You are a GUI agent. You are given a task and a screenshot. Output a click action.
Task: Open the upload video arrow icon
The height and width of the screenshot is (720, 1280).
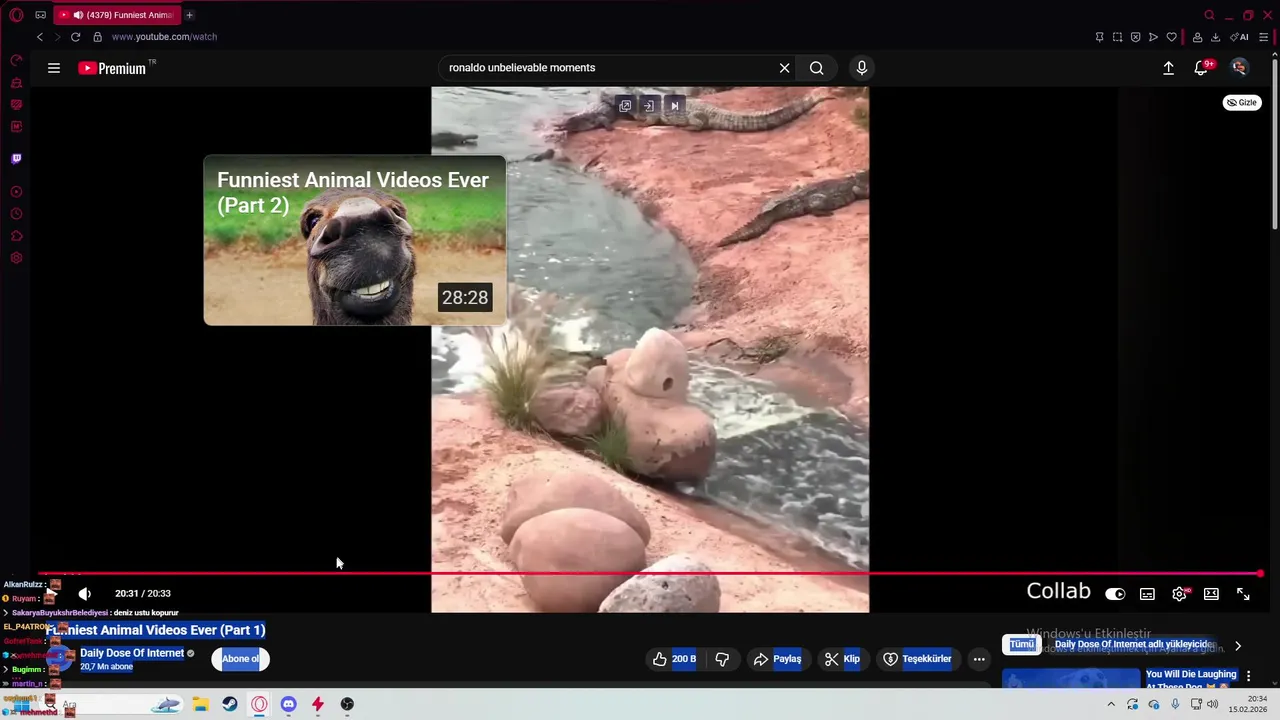click(x=1168, y=68)
